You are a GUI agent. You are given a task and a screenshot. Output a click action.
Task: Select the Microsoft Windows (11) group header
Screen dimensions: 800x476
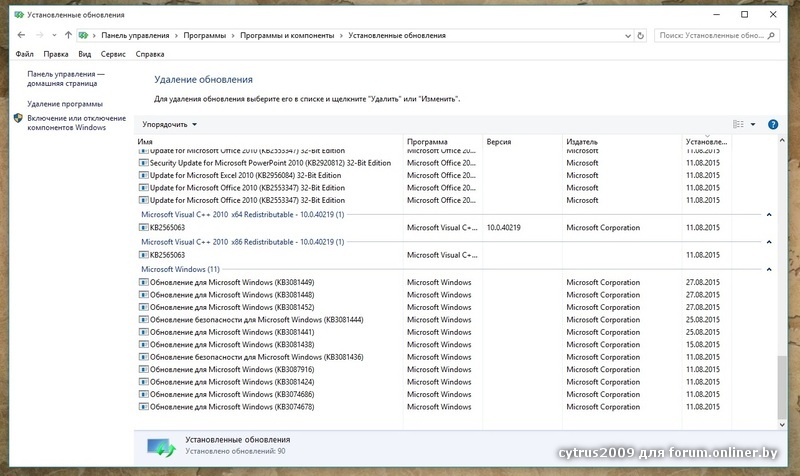coord(180,269)
